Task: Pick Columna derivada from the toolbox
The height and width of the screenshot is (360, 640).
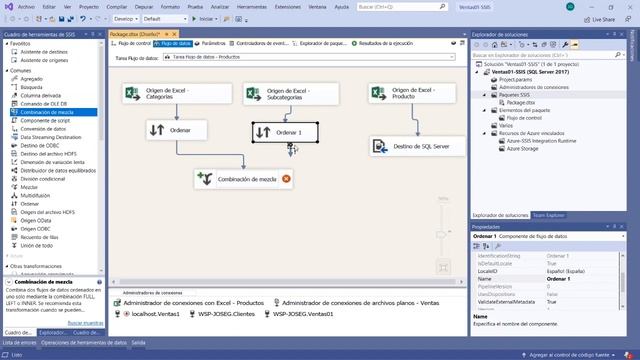Action: coord(40,96)
